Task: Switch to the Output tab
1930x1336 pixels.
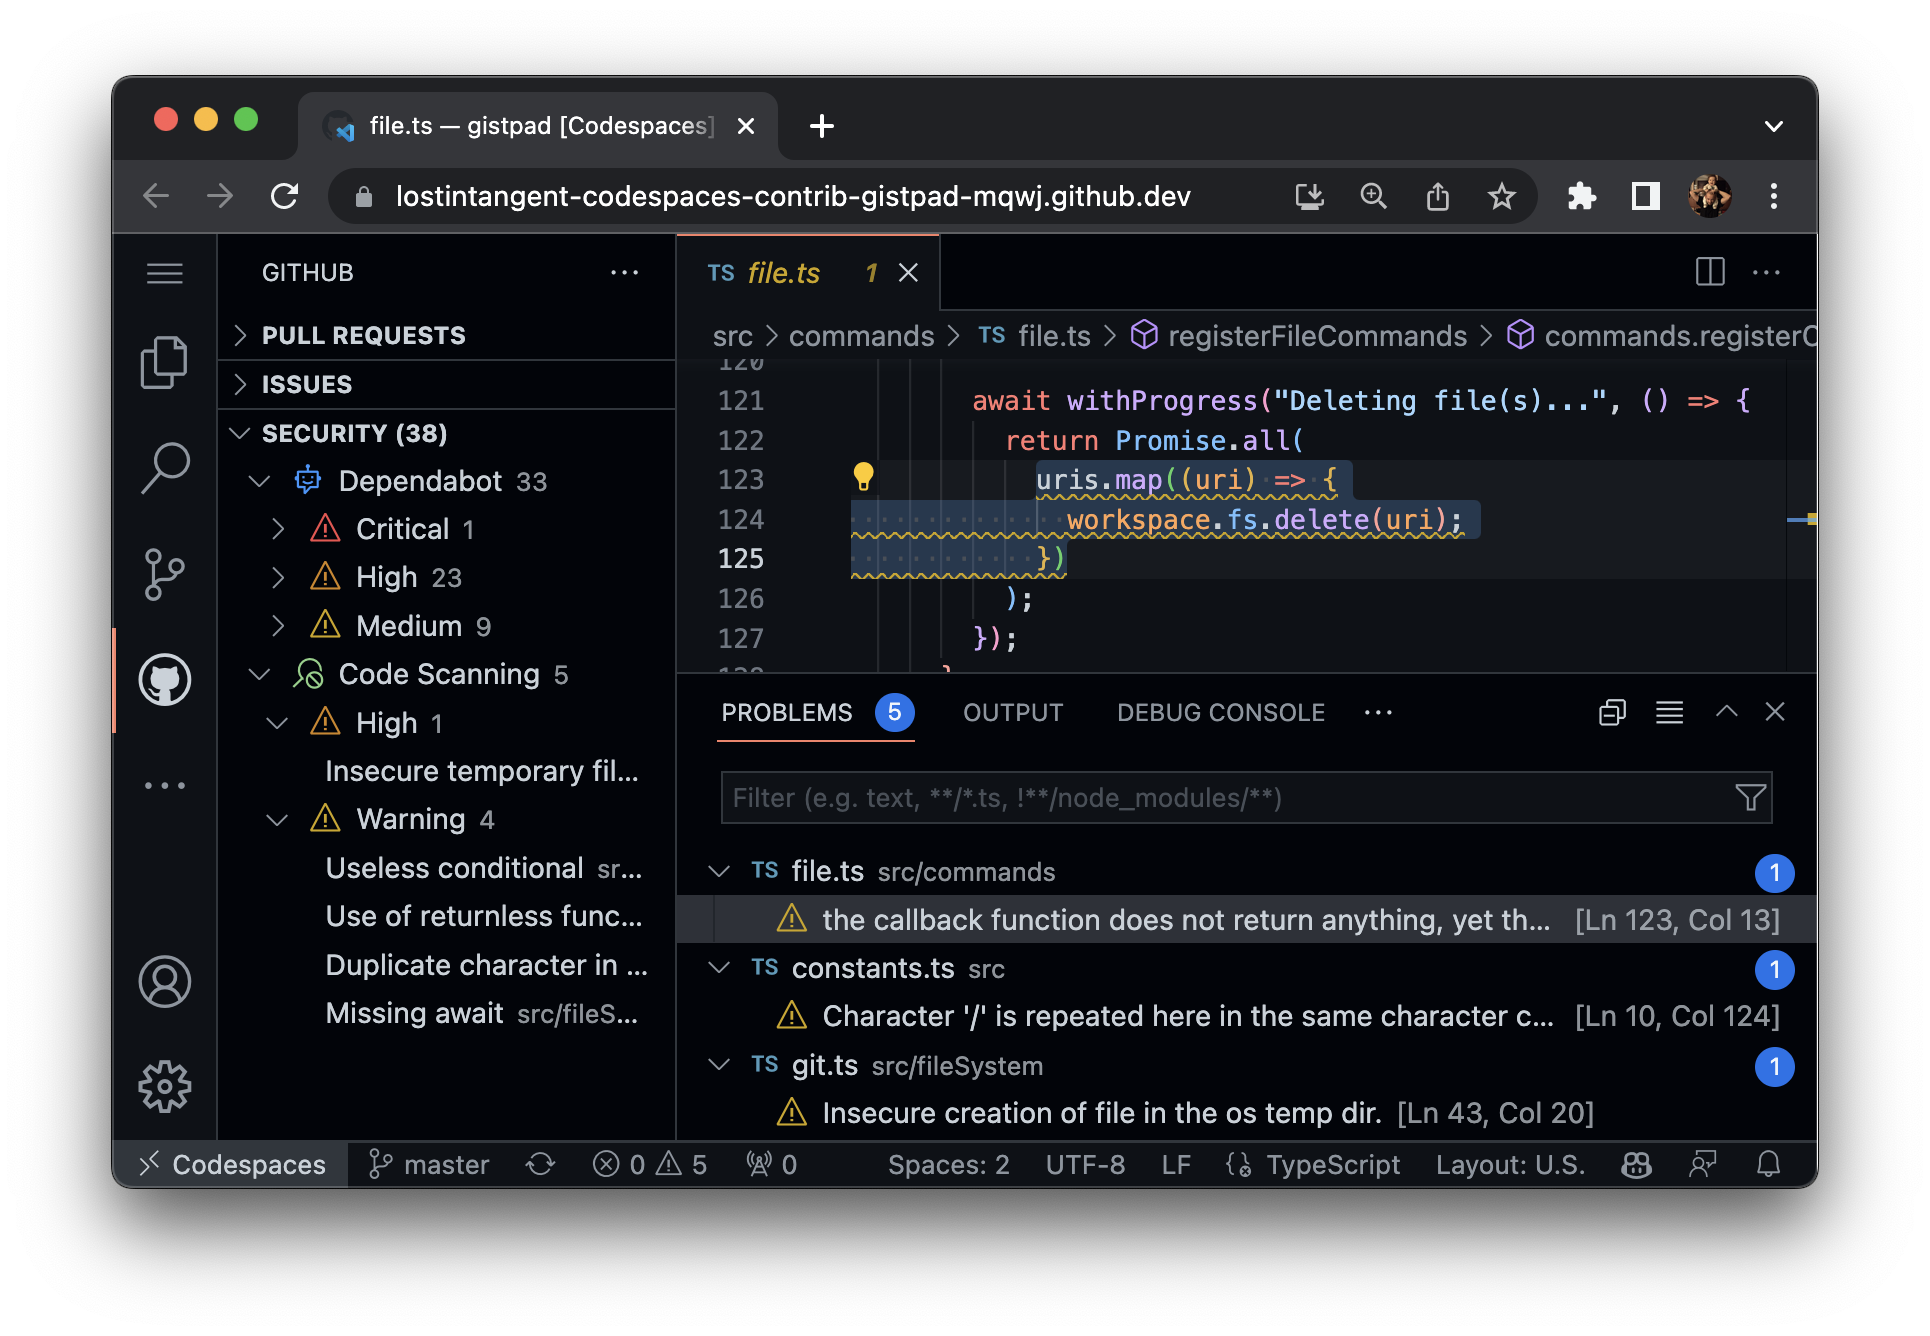Action: coord(1012,712)
